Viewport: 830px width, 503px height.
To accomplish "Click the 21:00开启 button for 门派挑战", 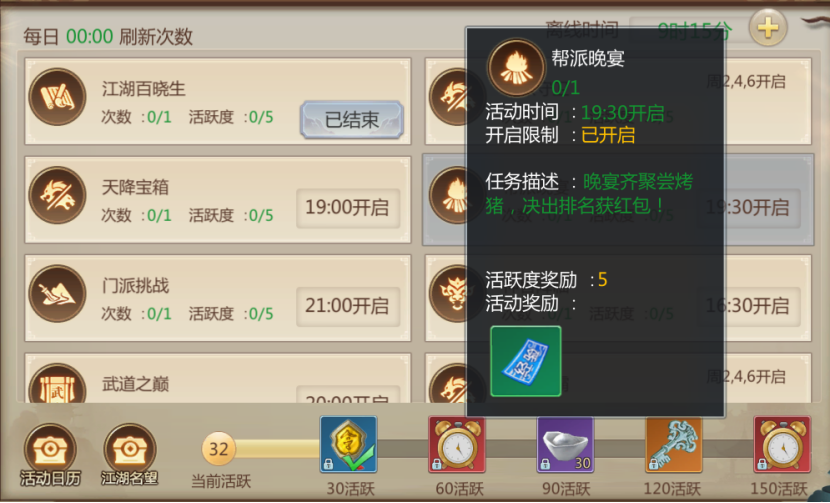I will coord(348,307).
